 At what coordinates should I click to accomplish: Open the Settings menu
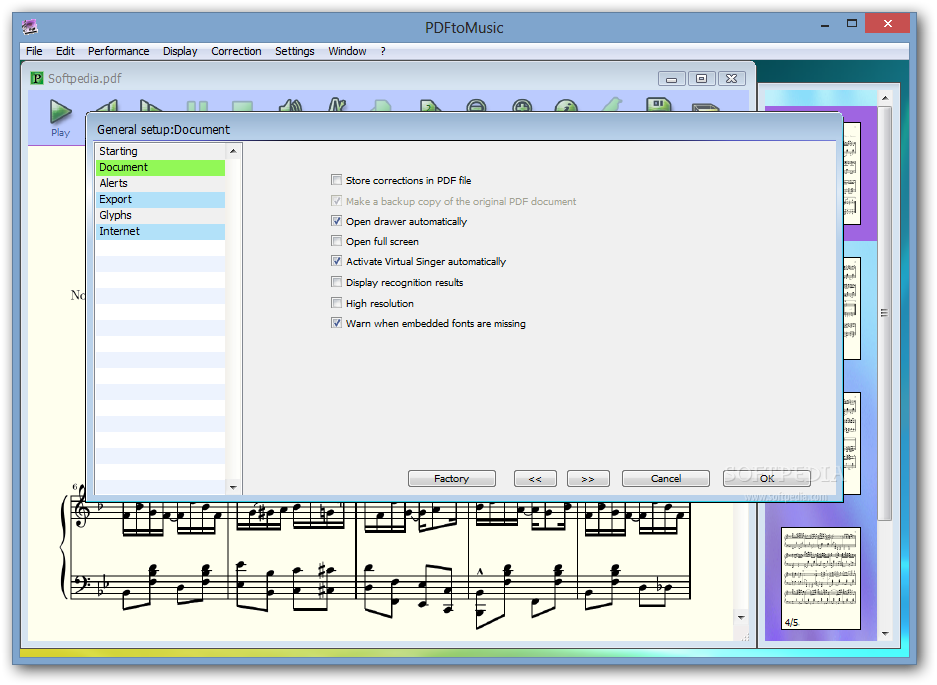(x=295, y=51)
